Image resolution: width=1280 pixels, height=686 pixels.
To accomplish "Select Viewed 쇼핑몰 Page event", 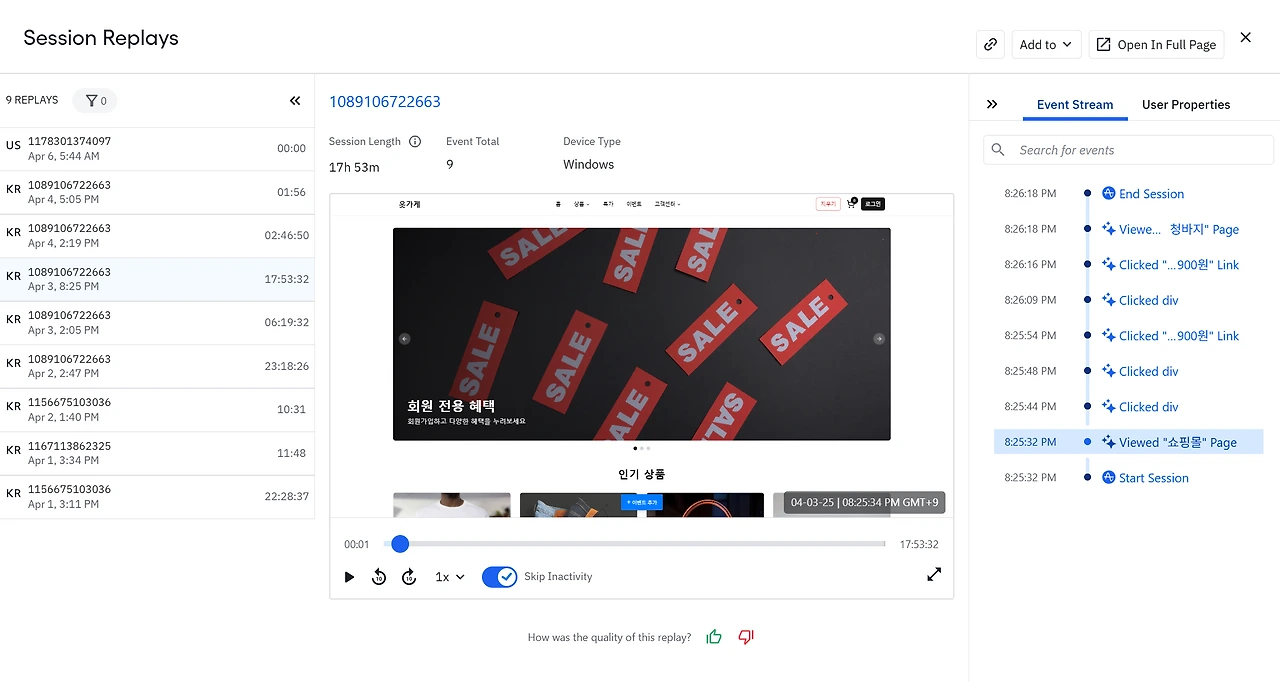I will 1129,442.
